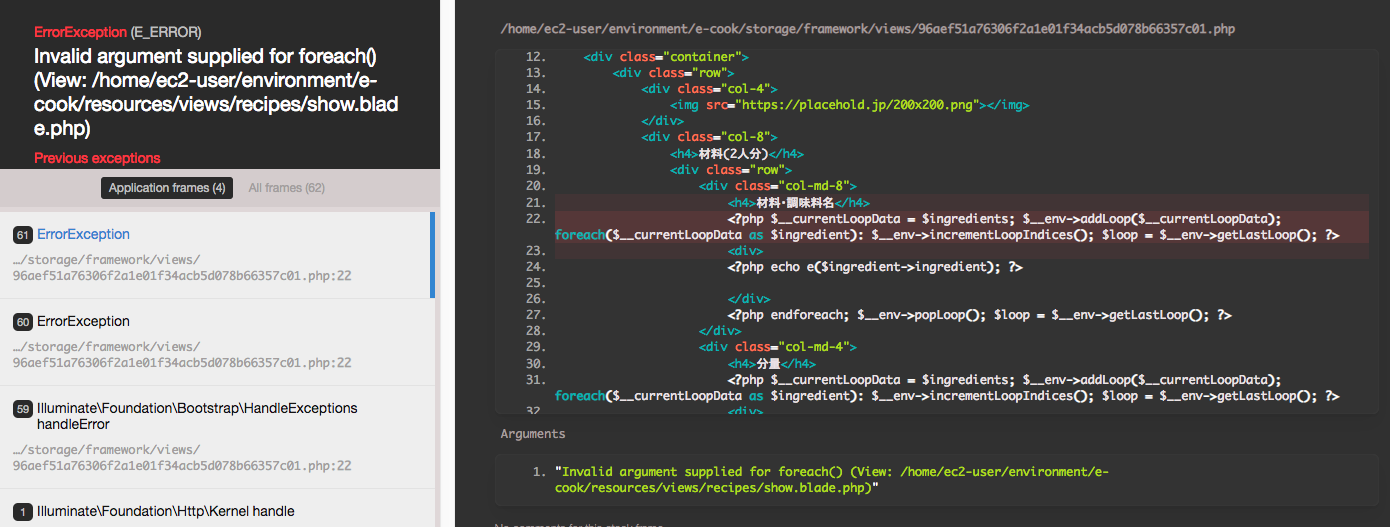Click the "Arguments" section heading
1390x527 pixels.
pos(533,434)
